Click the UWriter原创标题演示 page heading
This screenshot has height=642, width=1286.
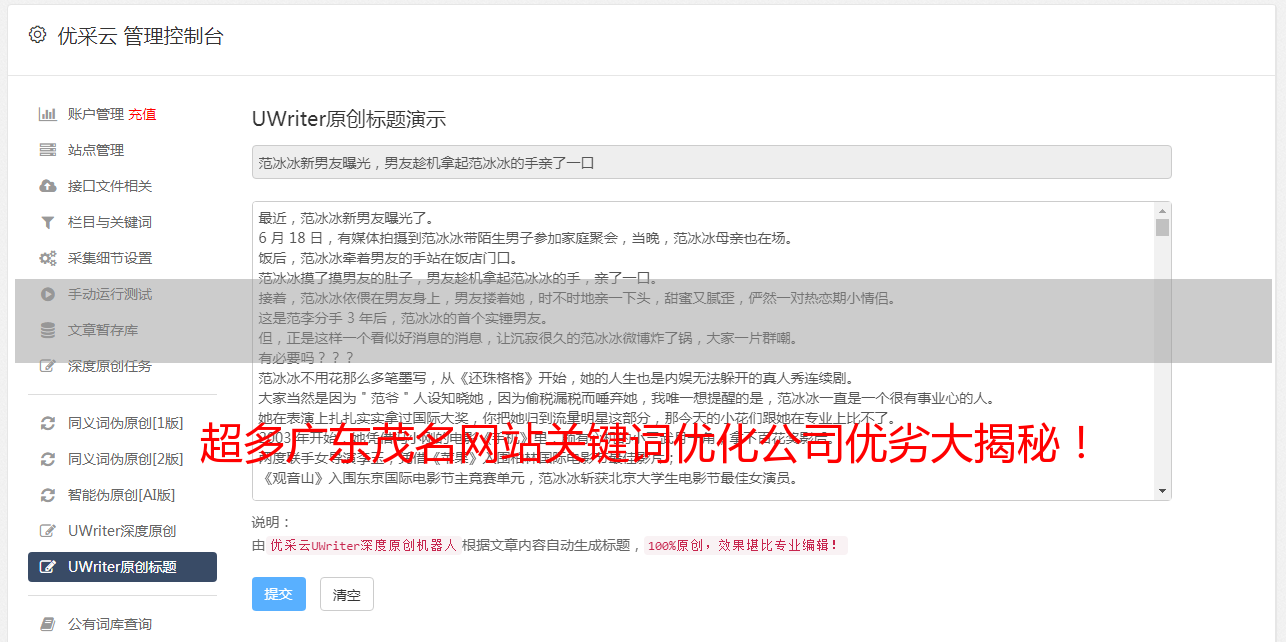(349, 119)
